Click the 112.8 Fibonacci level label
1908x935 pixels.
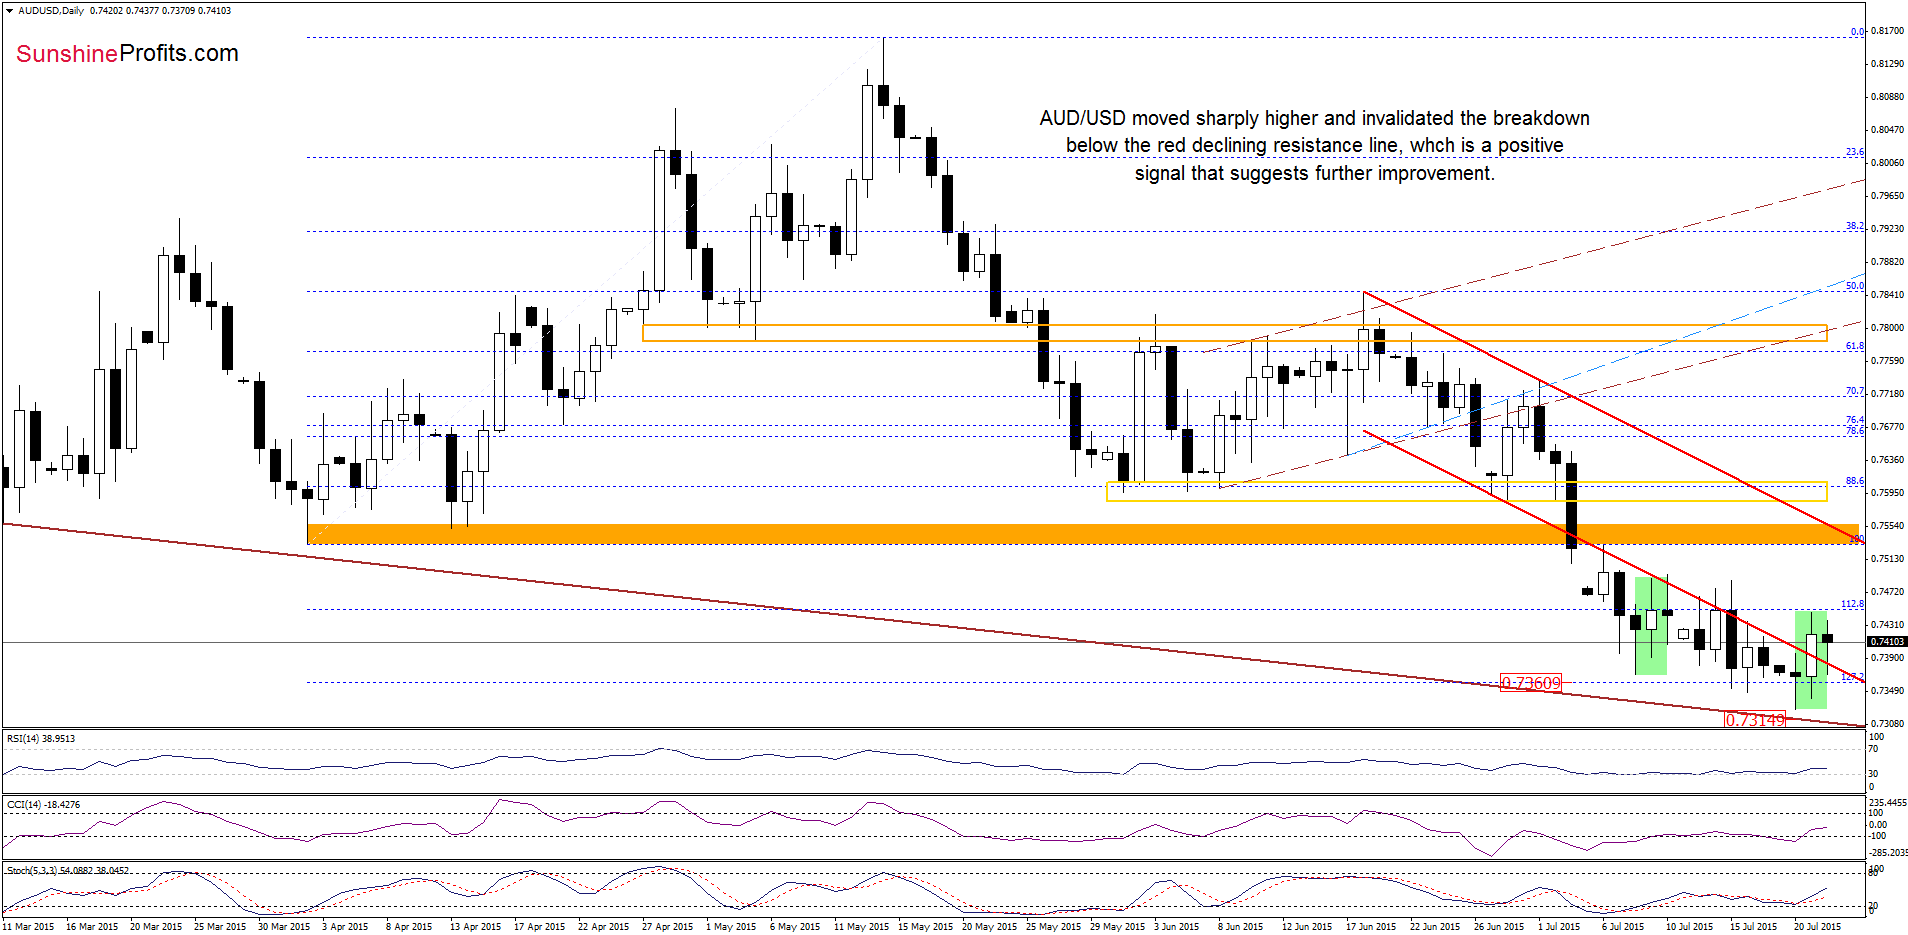click(1853, 604)
